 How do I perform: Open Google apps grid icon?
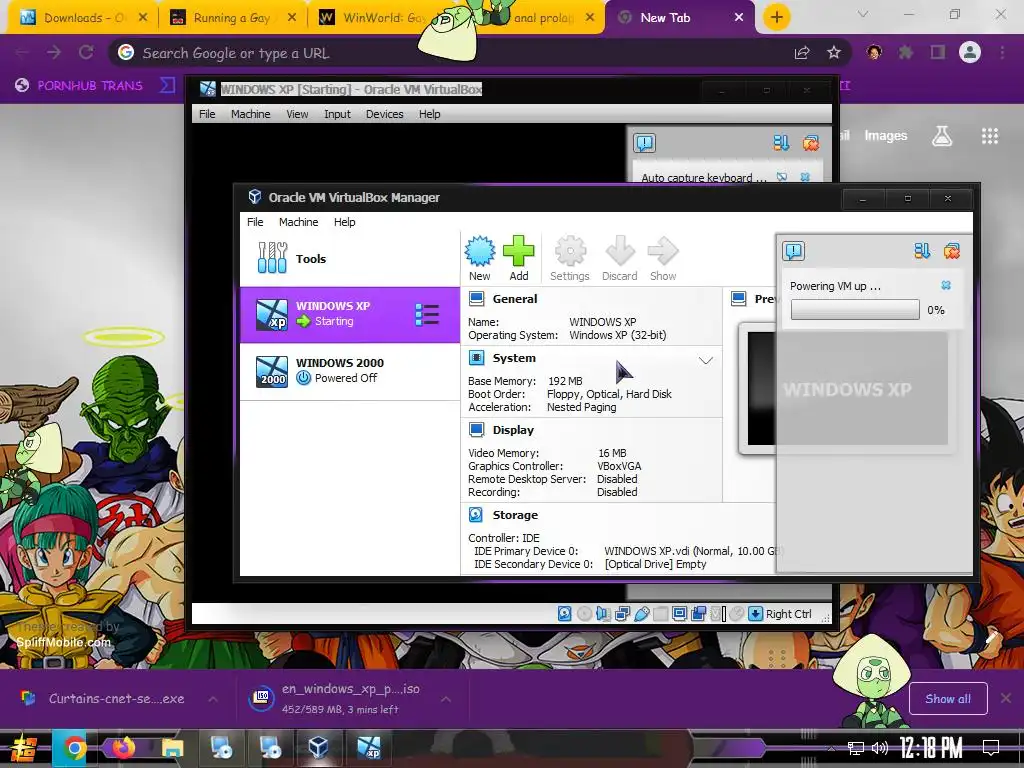point(990,136)
